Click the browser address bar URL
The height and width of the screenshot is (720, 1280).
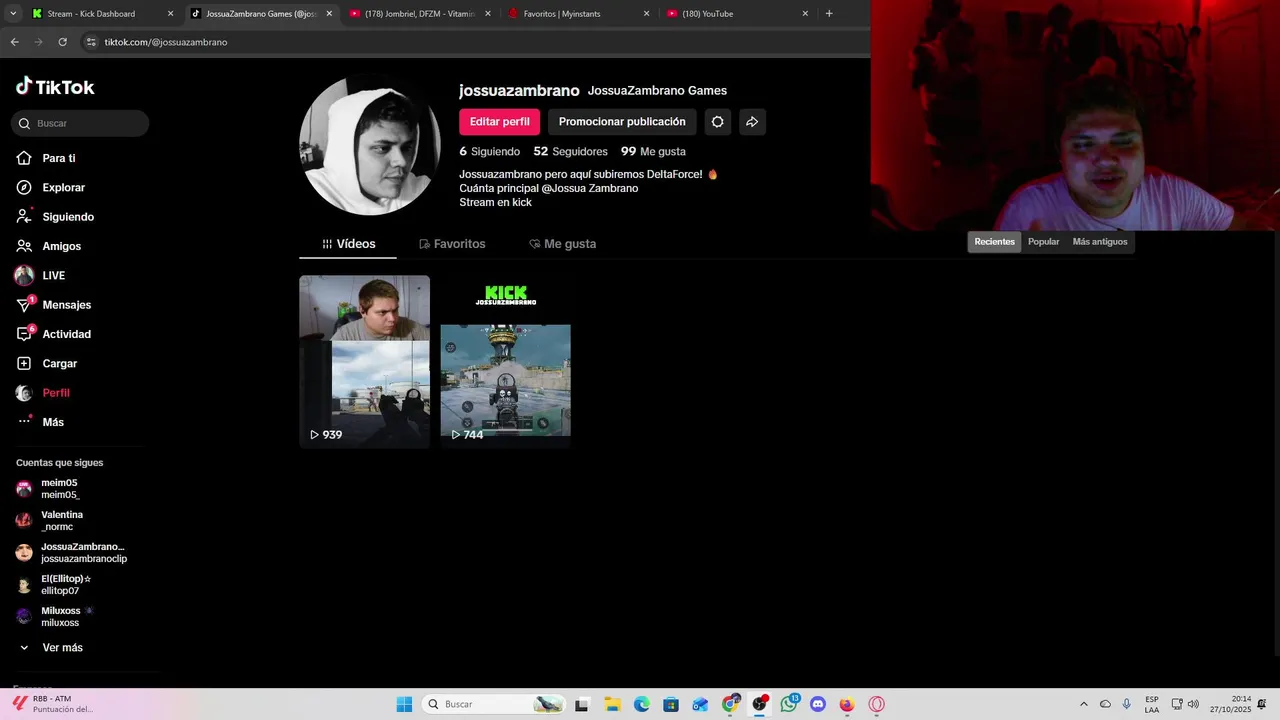point(166,42)
